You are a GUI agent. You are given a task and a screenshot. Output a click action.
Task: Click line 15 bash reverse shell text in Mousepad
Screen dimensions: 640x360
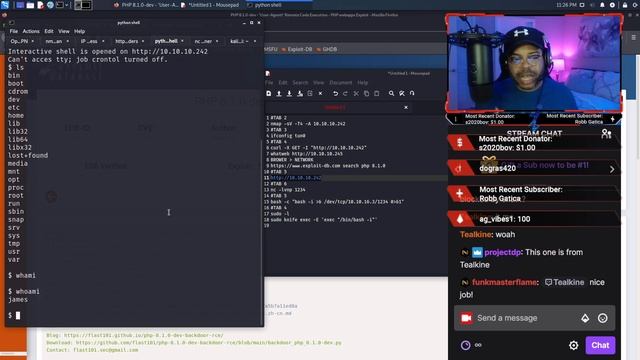[x=337, y=202]
